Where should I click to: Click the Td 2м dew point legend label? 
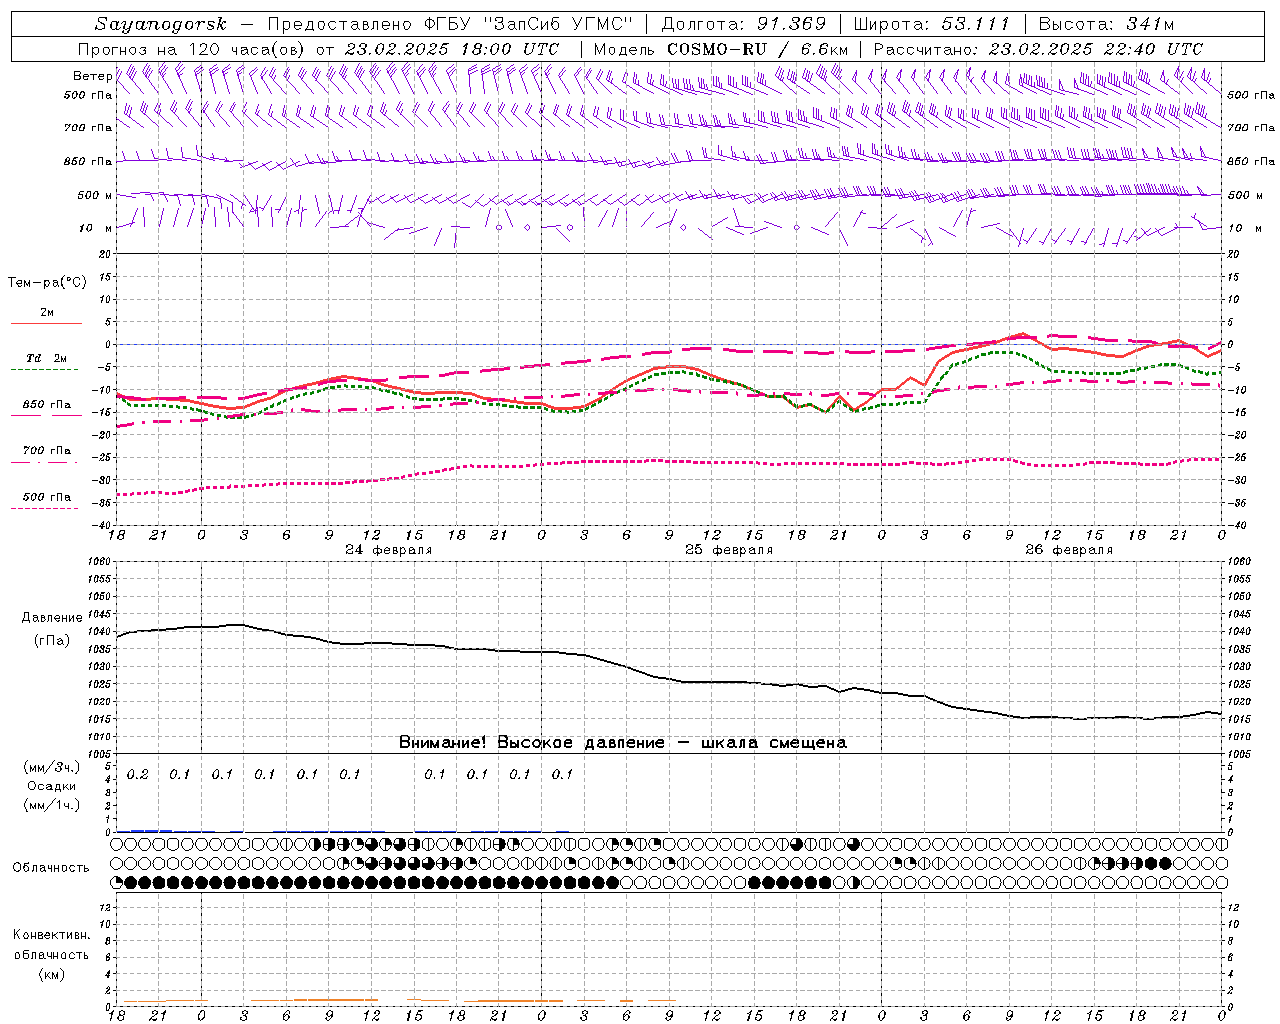(x=47, y=358)
